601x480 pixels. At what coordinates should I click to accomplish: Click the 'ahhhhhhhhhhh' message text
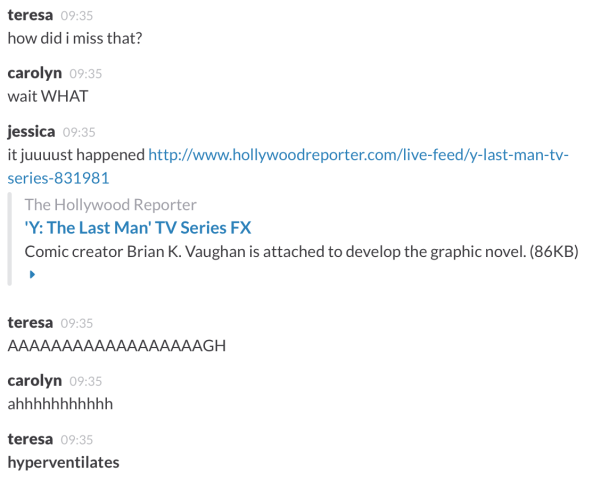(60, 404)
